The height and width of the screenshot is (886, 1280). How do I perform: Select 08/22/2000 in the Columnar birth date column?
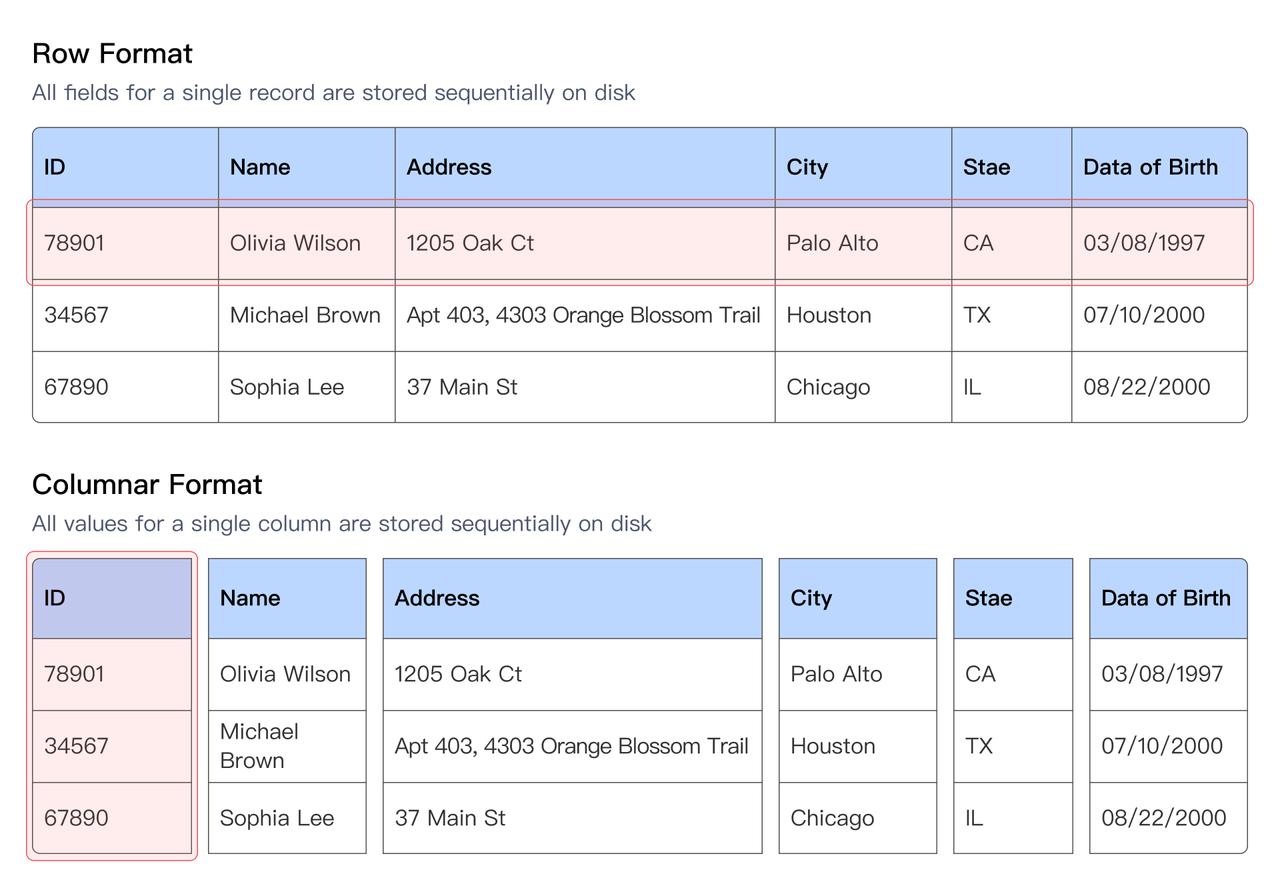(x=1163, y=818)
